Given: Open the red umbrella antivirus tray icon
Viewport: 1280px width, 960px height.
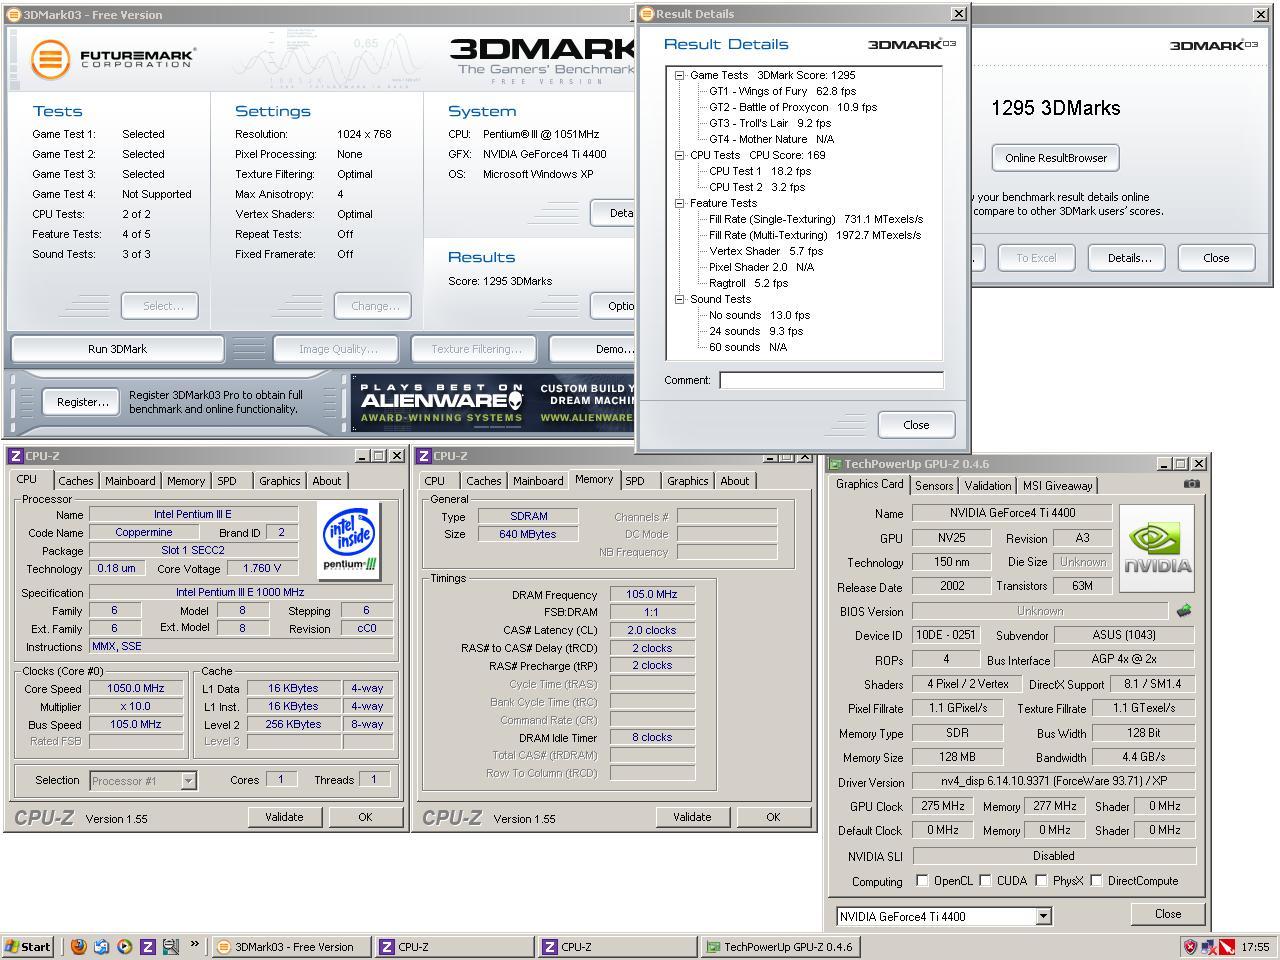Looking at the screenshot, I should 1226,946.
